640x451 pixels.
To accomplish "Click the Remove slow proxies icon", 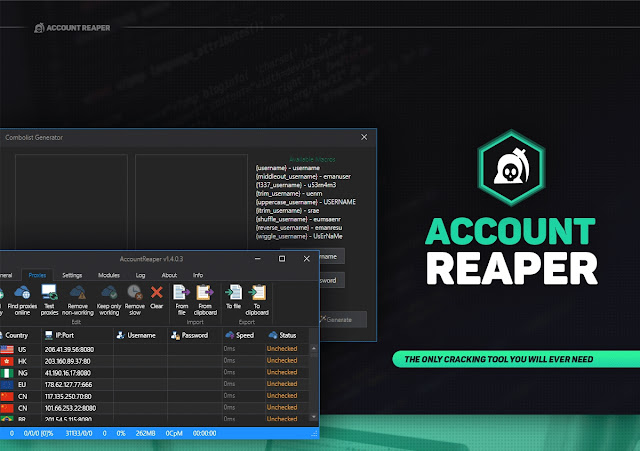I will pyautogui.click(x=135, y=293).
